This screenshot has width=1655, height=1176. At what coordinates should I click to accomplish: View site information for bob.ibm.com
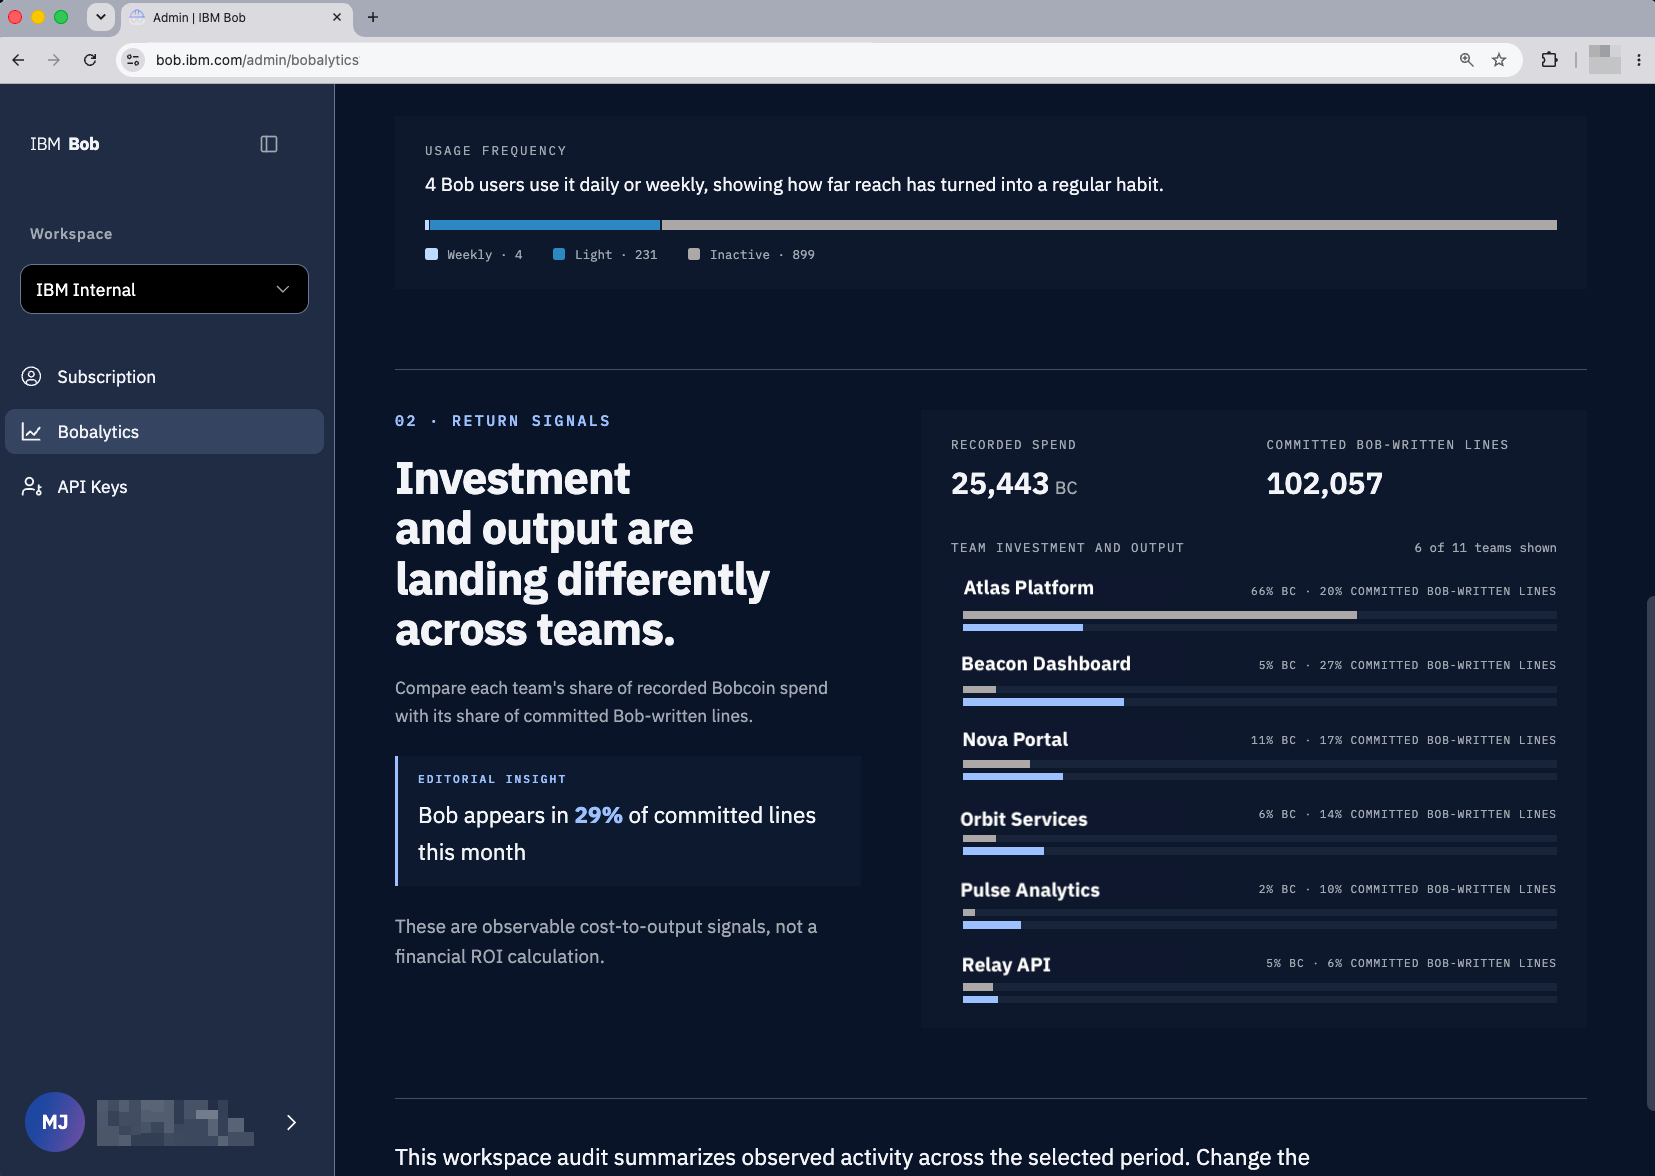[x=133, y=60]
